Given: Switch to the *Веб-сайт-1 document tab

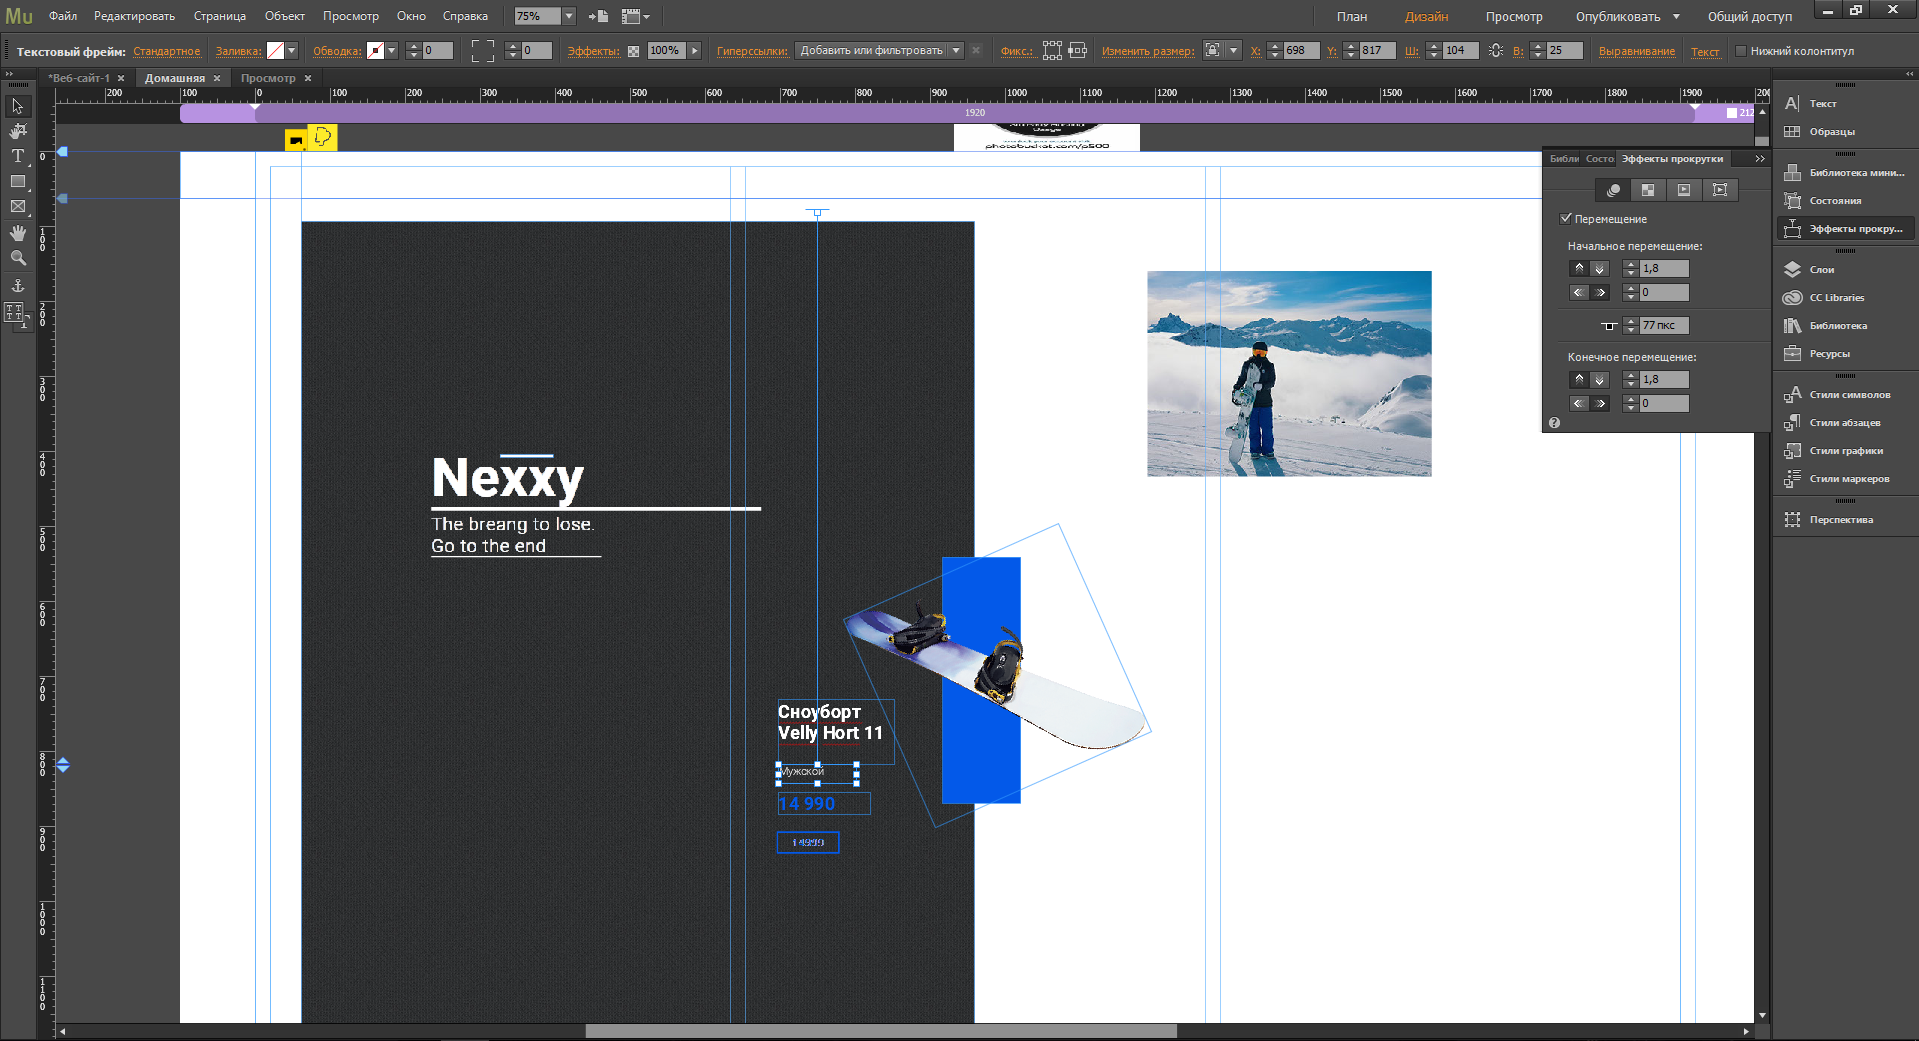Looking at the screenshot, I should click(80, 78).
